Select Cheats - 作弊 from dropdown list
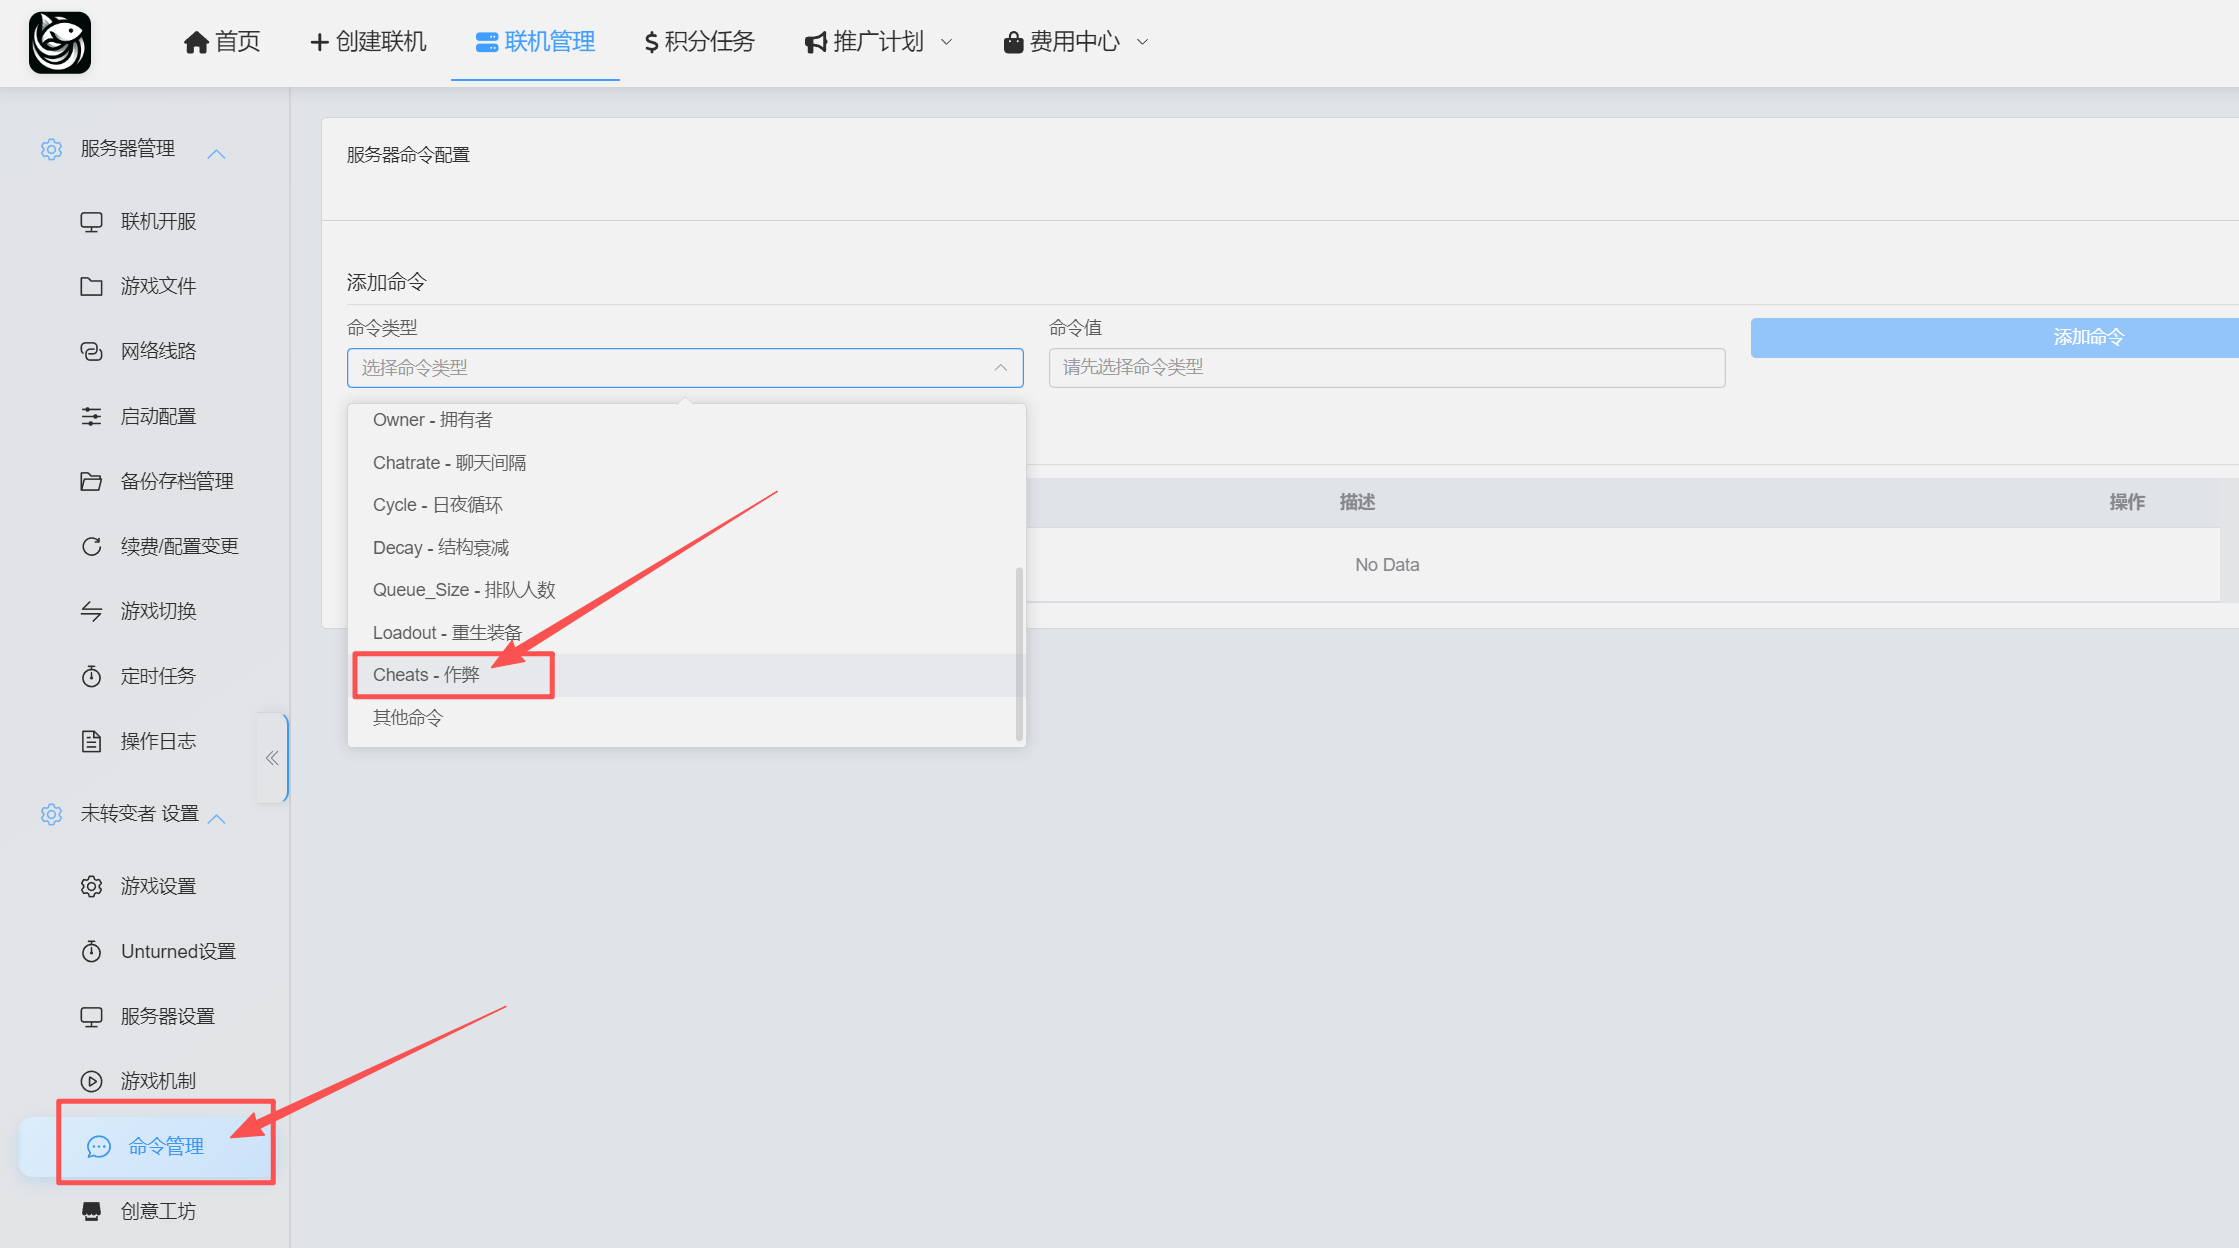This screenshot has height=1248, width=2239. point(426,675)
